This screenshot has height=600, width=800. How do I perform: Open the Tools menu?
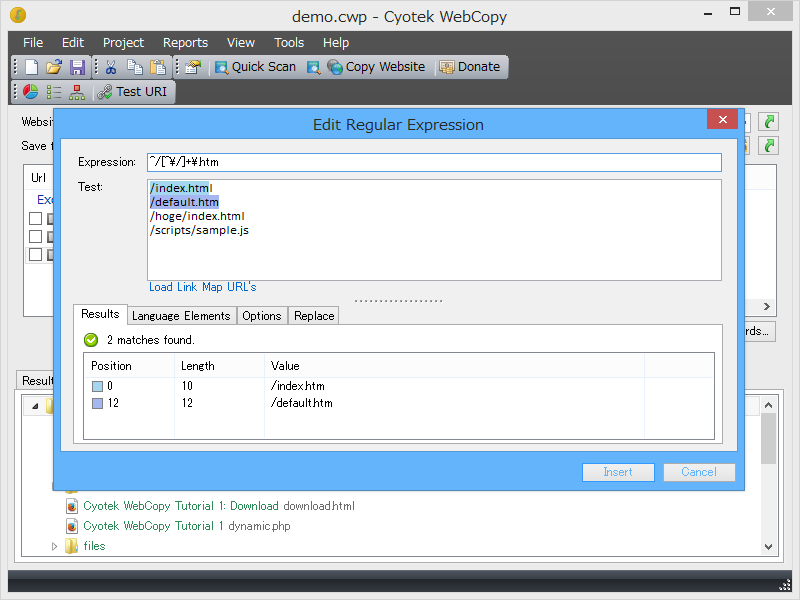pyautogui.click(x=289, y=43)
